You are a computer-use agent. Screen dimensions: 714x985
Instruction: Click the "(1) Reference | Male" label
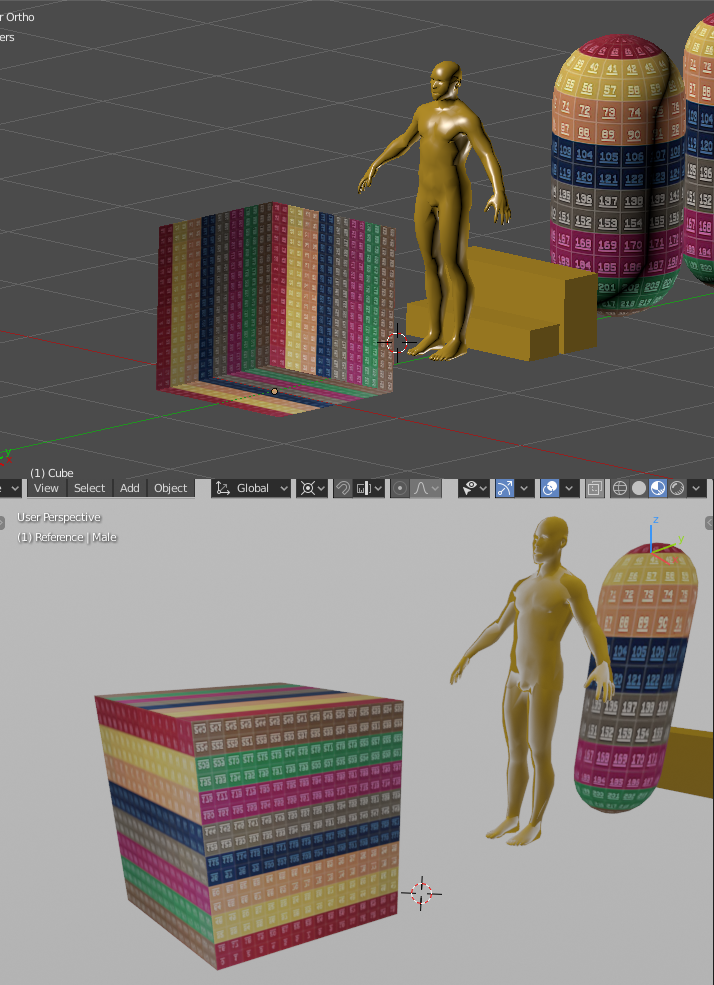click(67, 537)
